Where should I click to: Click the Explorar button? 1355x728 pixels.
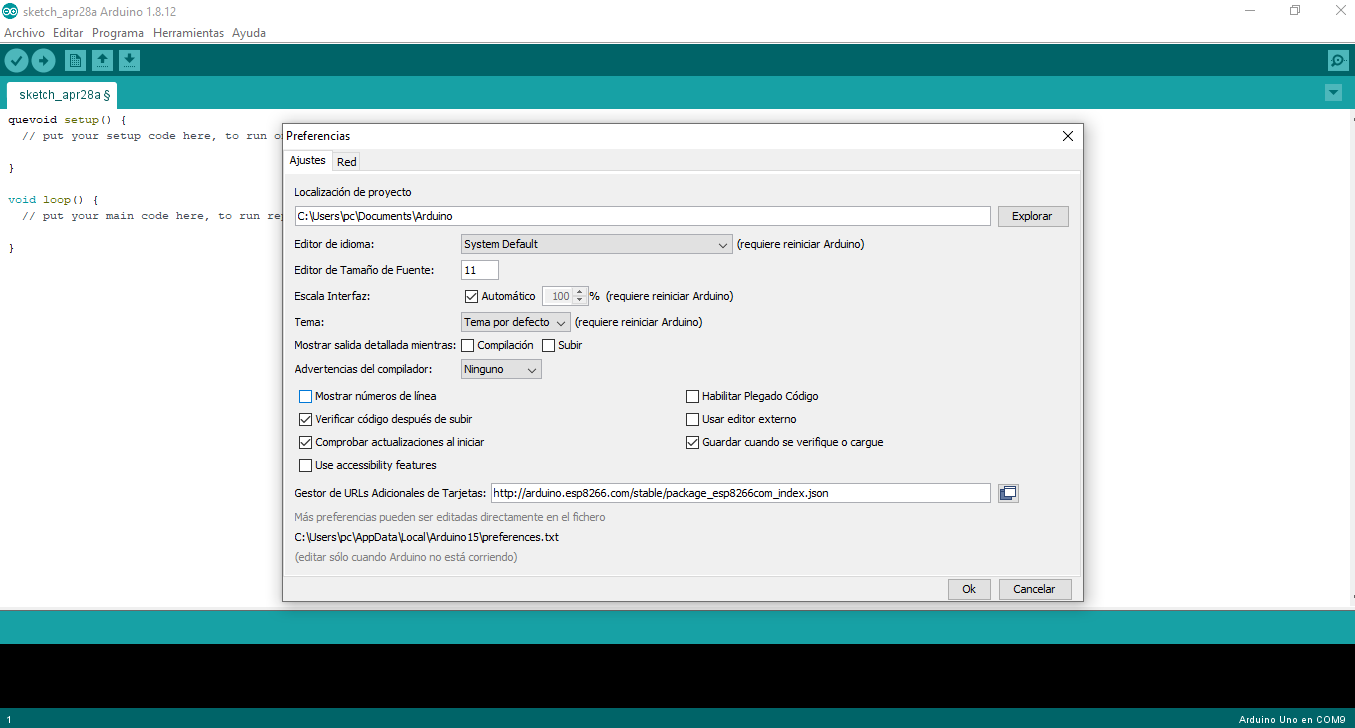click(x=1033, y=216)
